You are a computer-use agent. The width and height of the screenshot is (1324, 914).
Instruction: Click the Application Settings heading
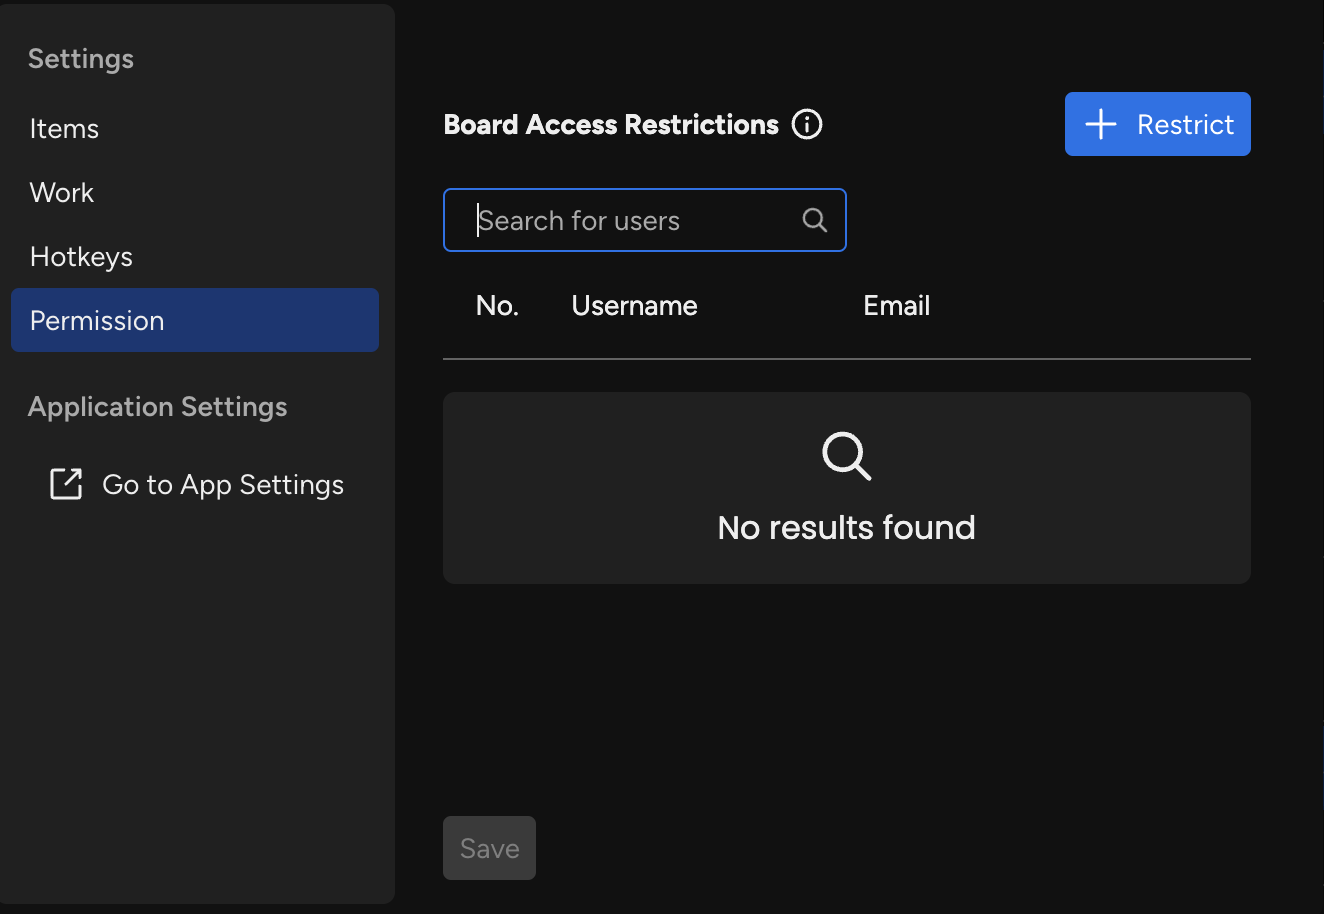coord(157,406)
